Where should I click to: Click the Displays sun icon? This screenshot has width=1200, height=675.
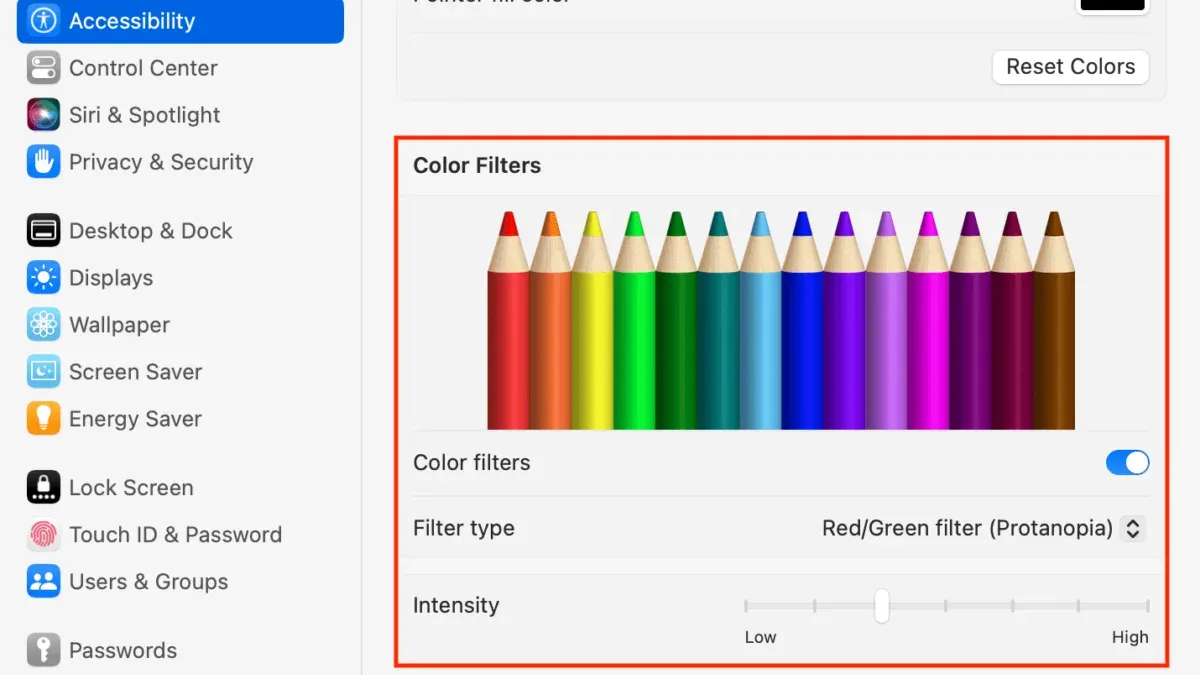(x=43, y=278)
